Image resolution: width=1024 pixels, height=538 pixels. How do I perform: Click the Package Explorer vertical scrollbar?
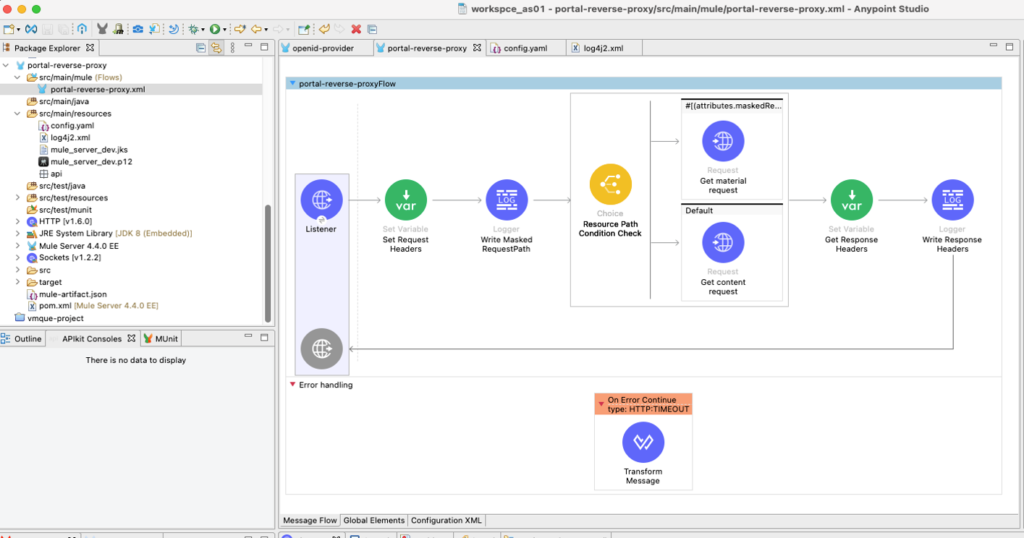pos(267,260)
